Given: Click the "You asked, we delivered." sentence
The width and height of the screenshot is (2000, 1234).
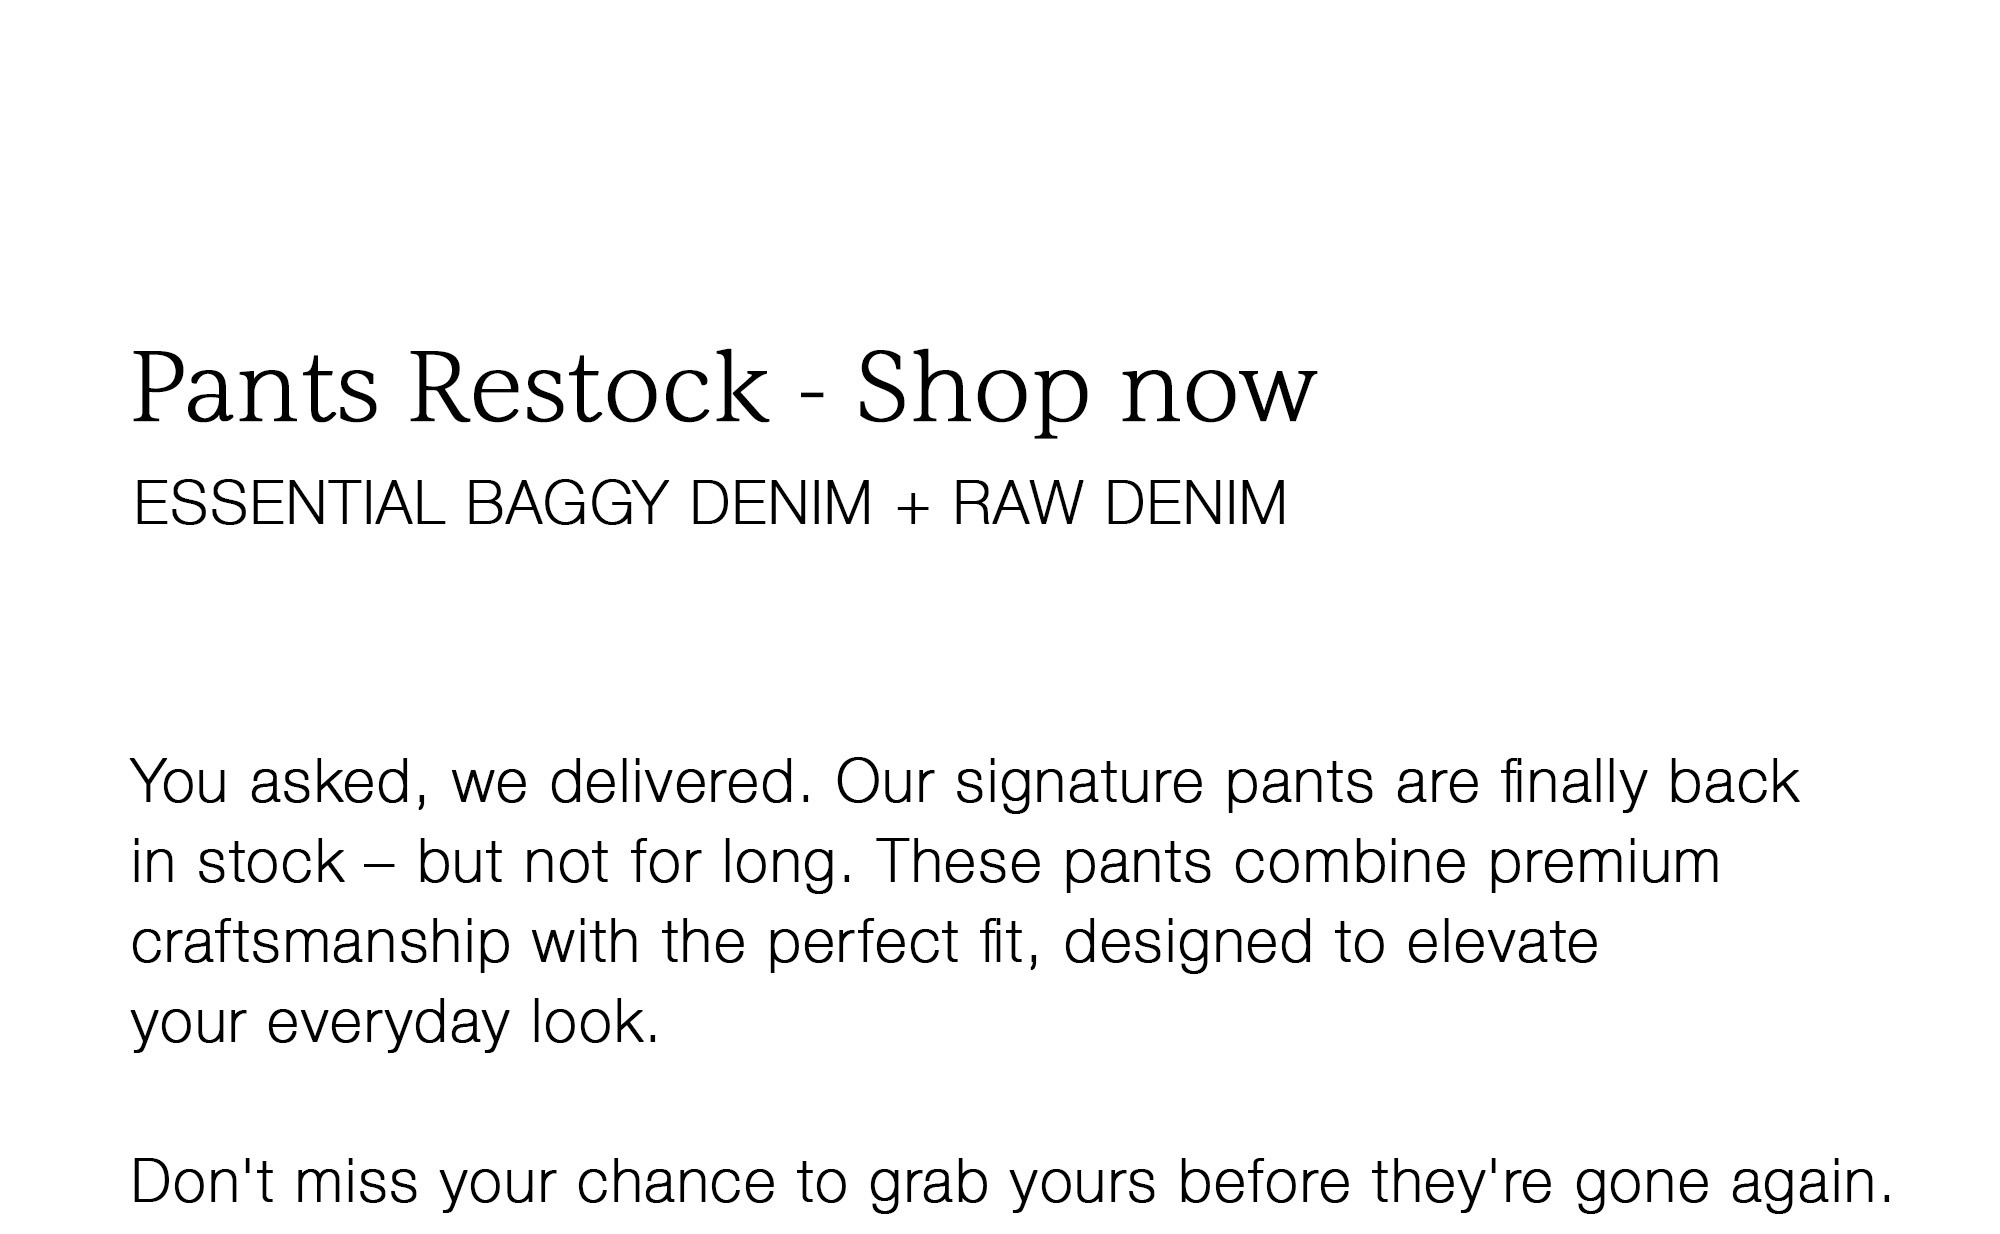Looking at the screenshot, I should (472, 783).
